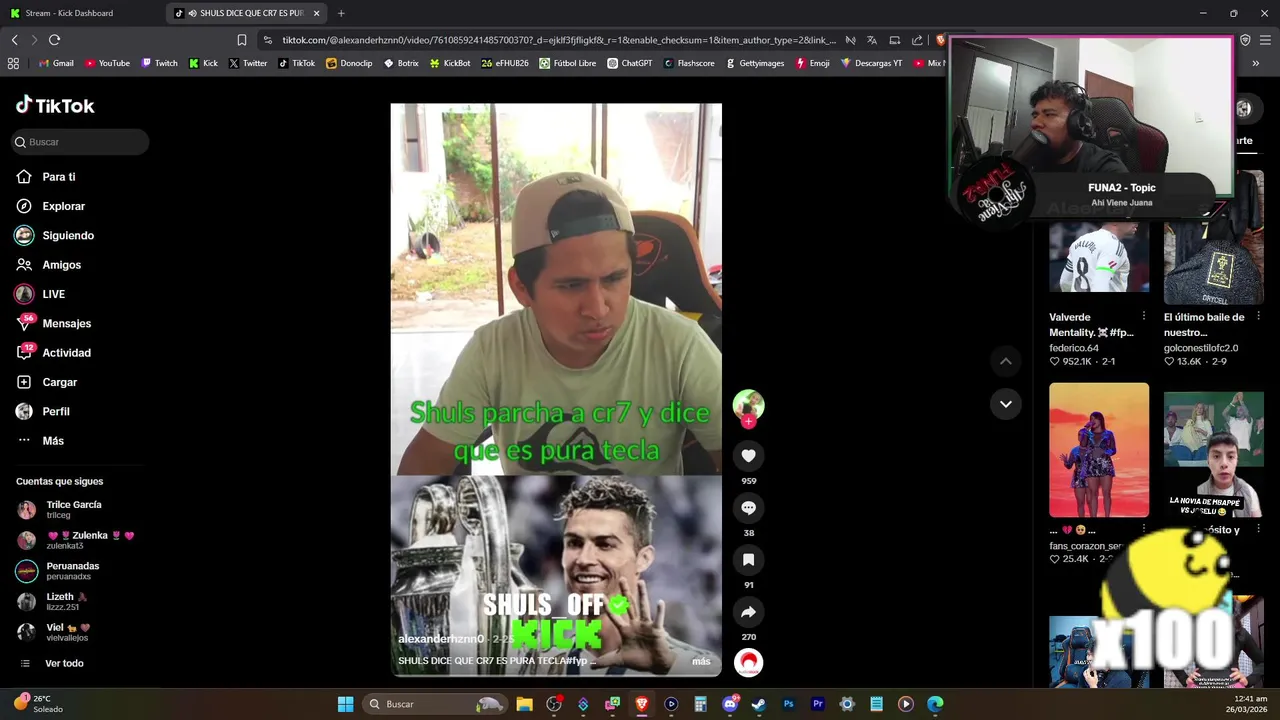The image size is (1280, 720).
Task: Open Amigos section
Action: pyautogui.click(x=61, y=265)
